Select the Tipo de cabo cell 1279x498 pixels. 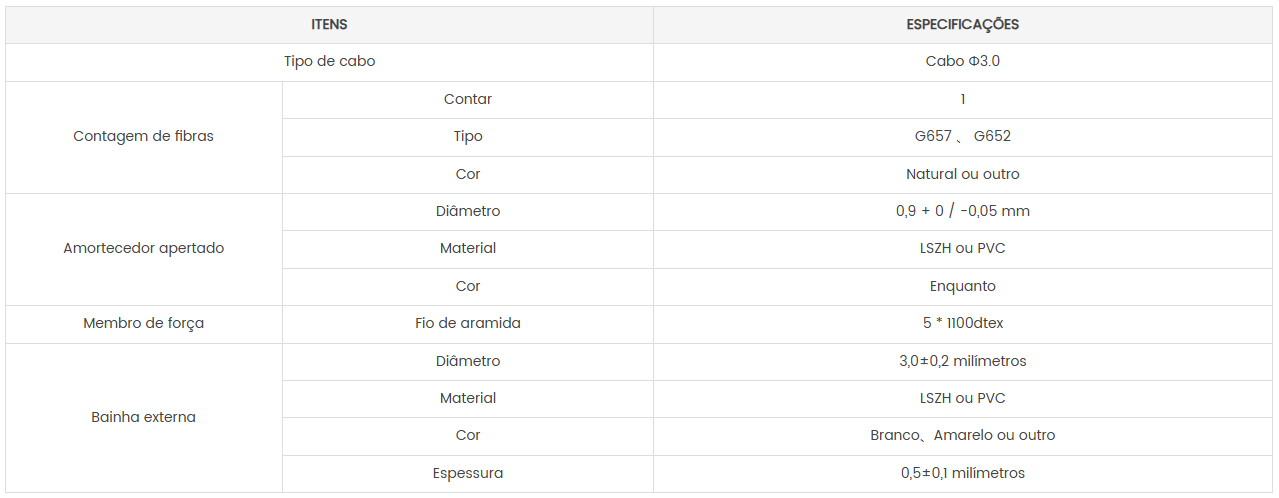pyautogui.click(x=329, y=61)
